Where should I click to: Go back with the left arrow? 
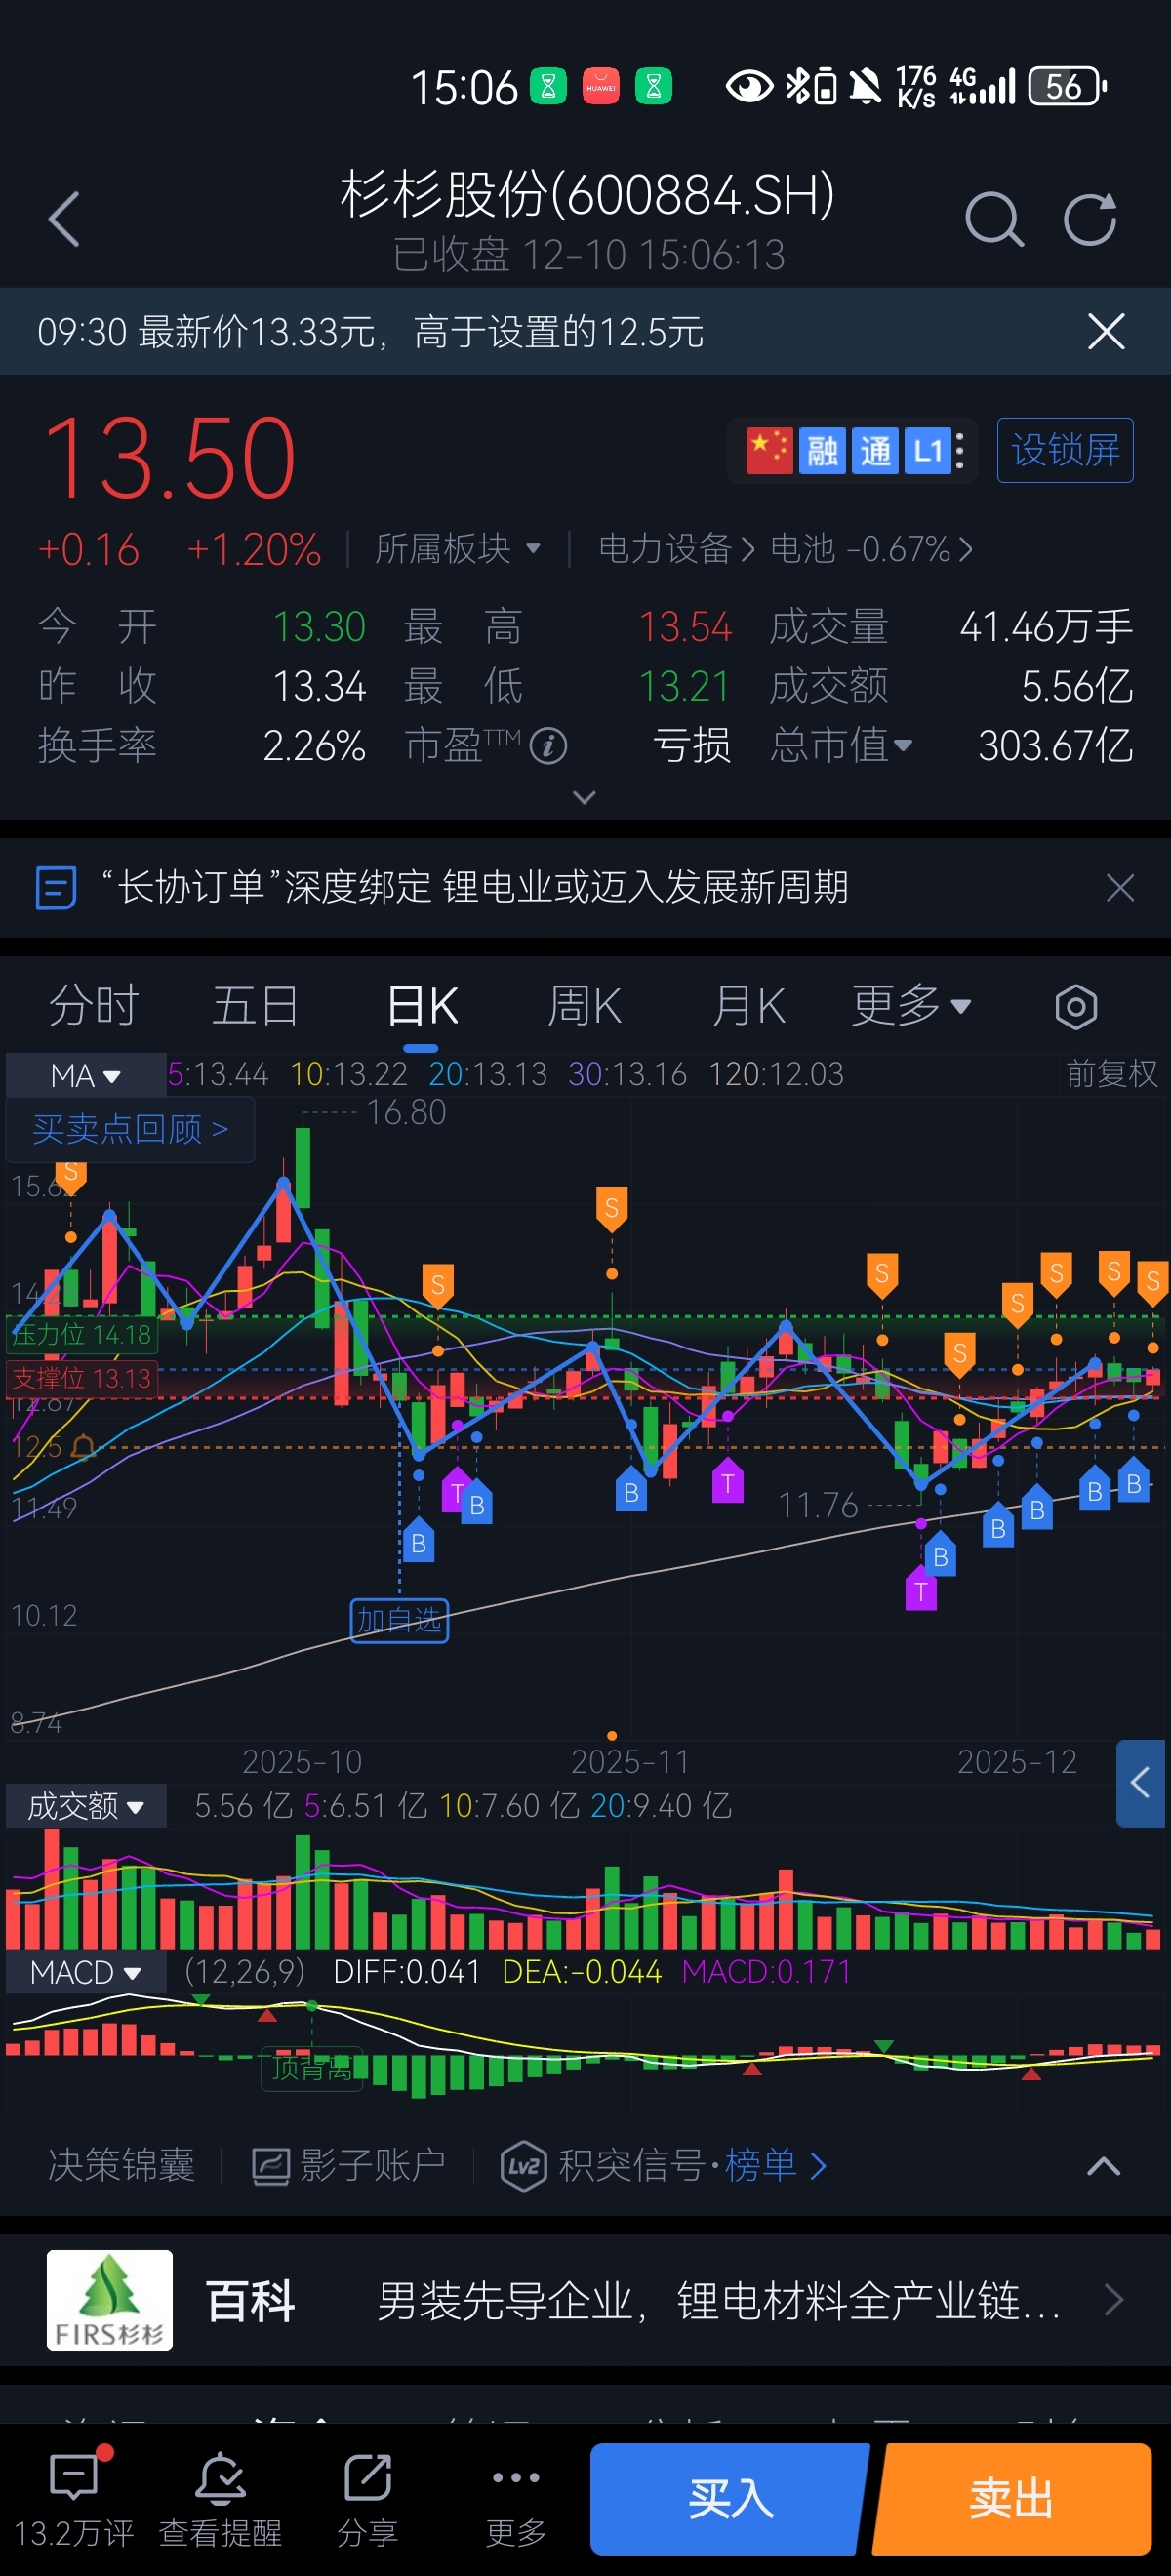coord(64,219)
